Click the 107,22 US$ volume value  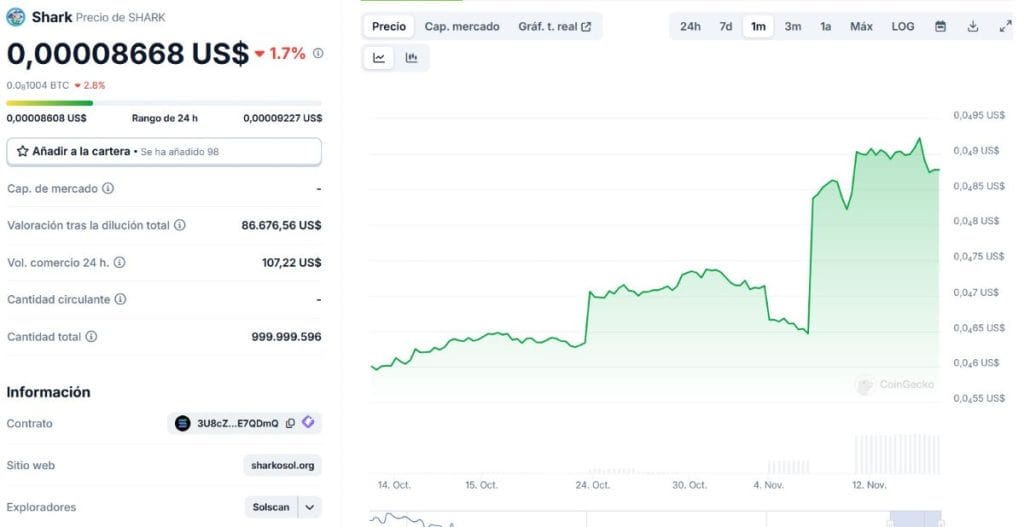[x=292, y=263]
